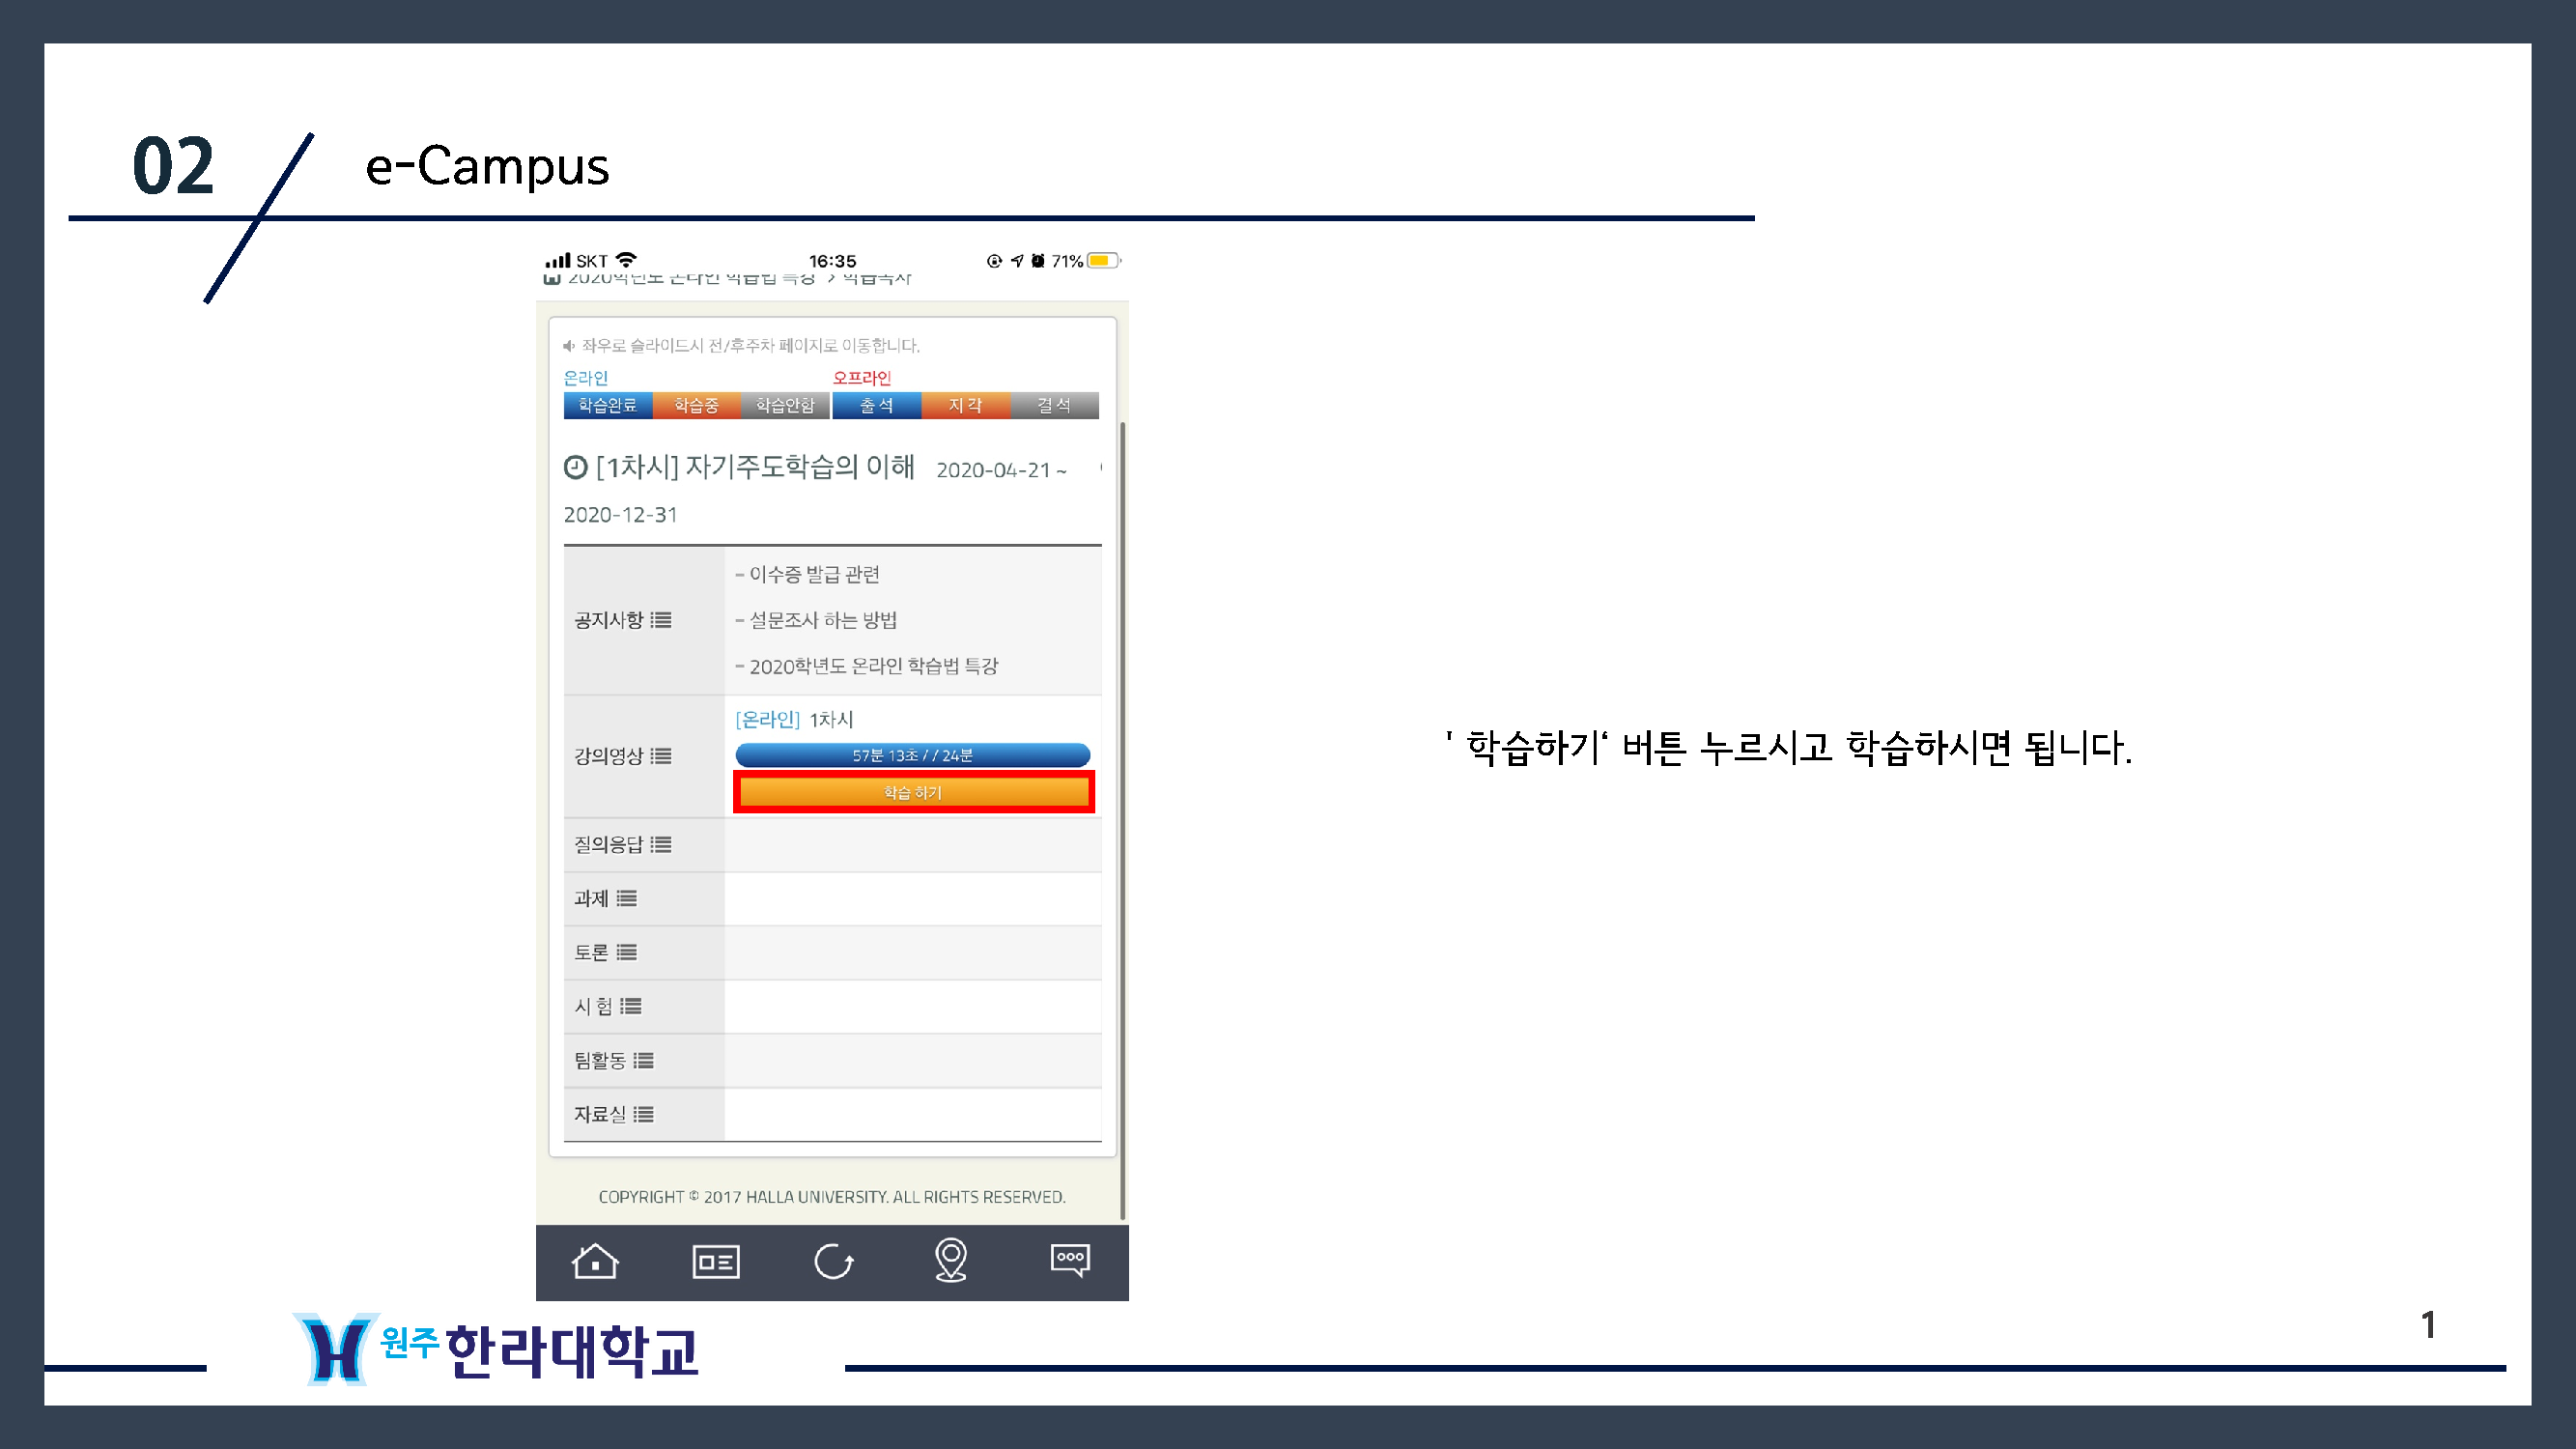Click list icon next to 강의영상

(661, 756)
